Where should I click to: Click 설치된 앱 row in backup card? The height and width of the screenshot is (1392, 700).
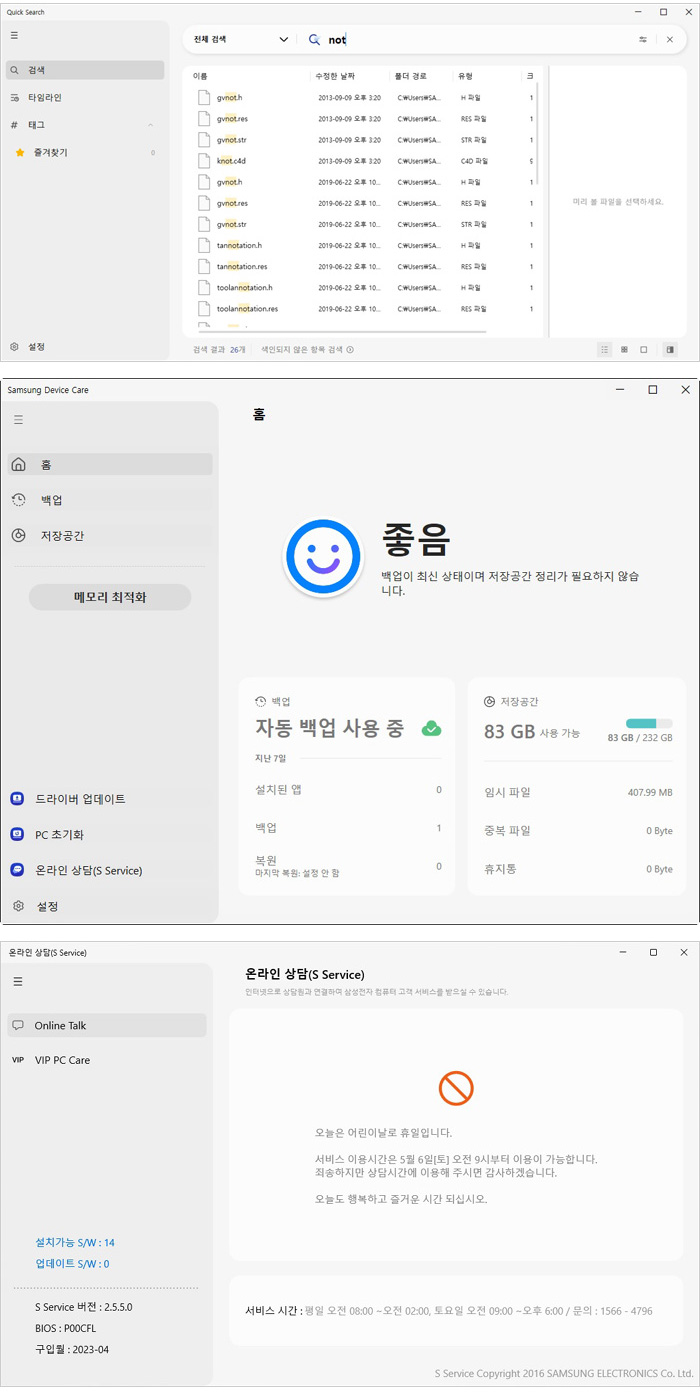(348, 790)
